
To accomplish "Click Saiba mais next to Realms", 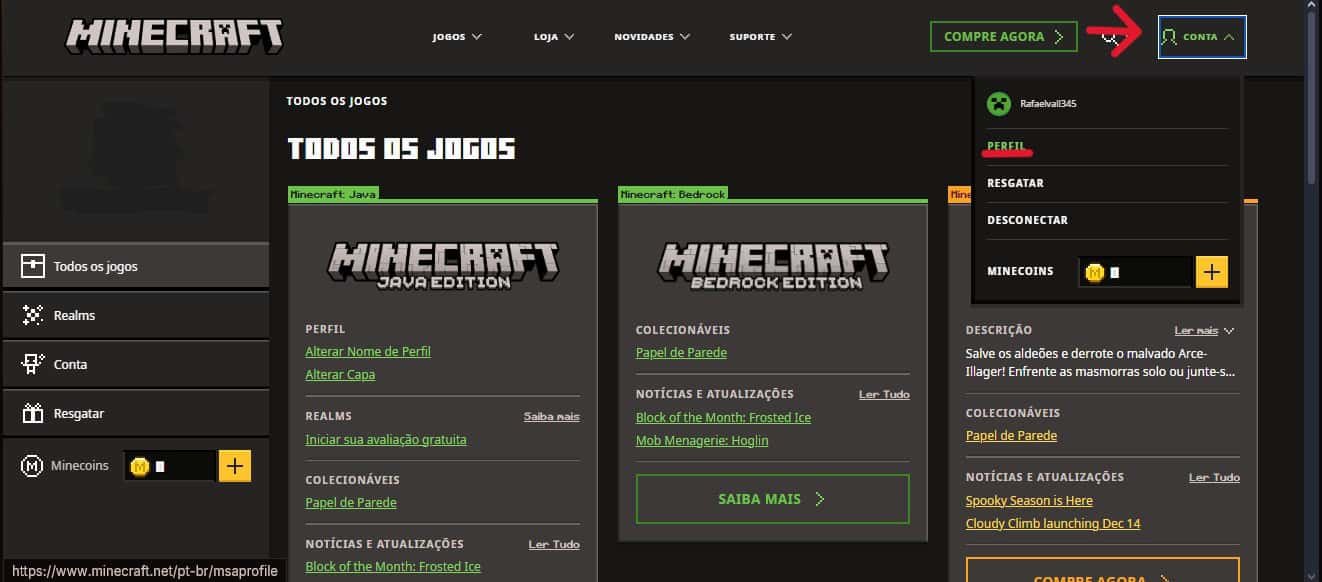I will point(552,416).
